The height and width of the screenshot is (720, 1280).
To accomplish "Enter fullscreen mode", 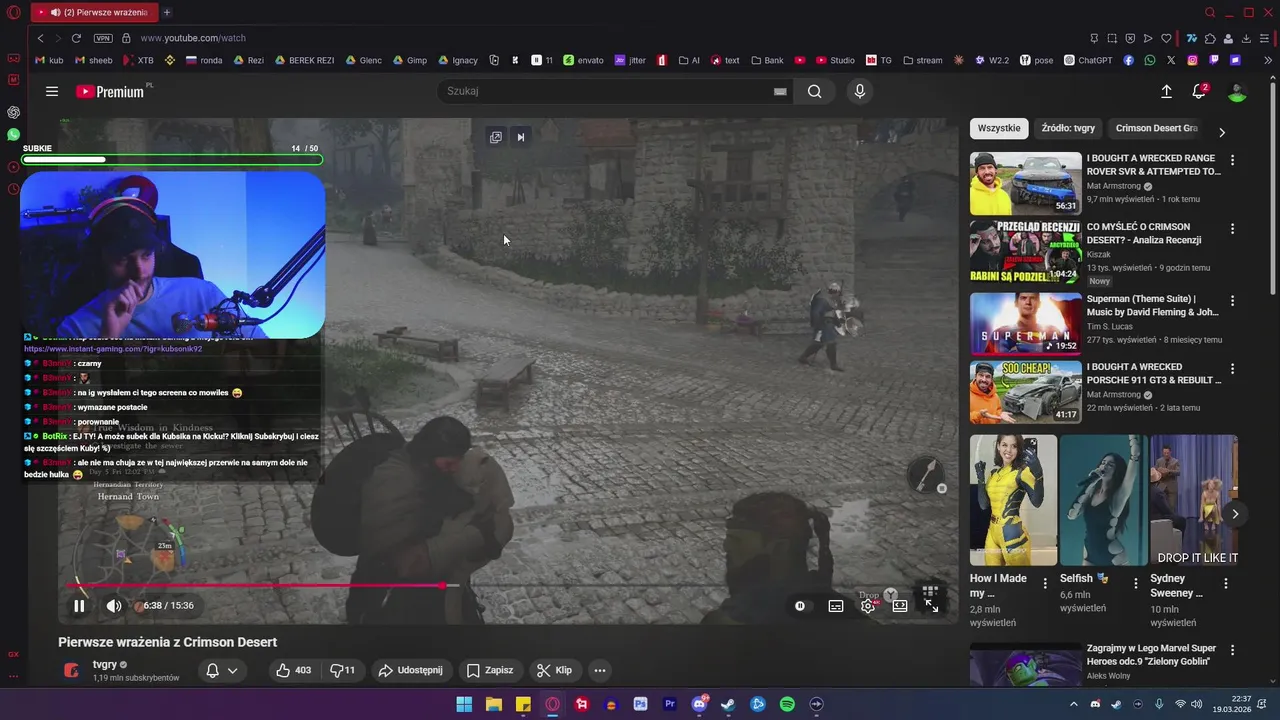I will click(931, 606).
